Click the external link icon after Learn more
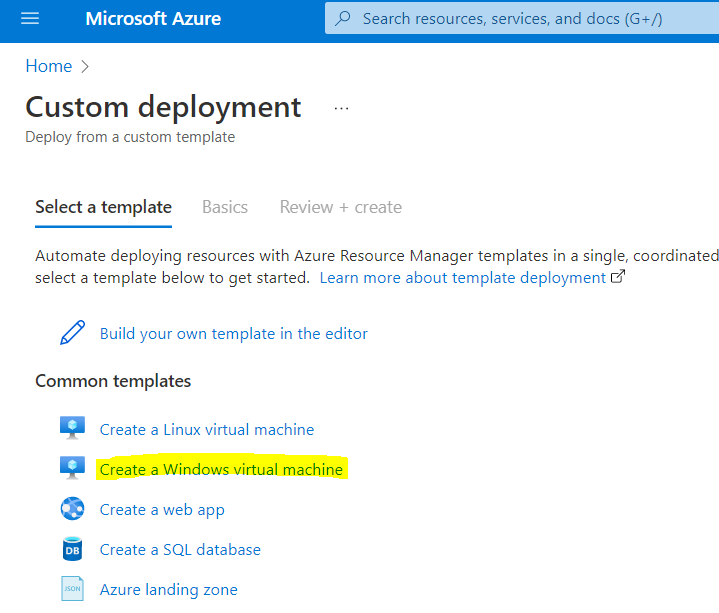Image resolution: width=719 pixels, height=613 pixels. [617, 277]
